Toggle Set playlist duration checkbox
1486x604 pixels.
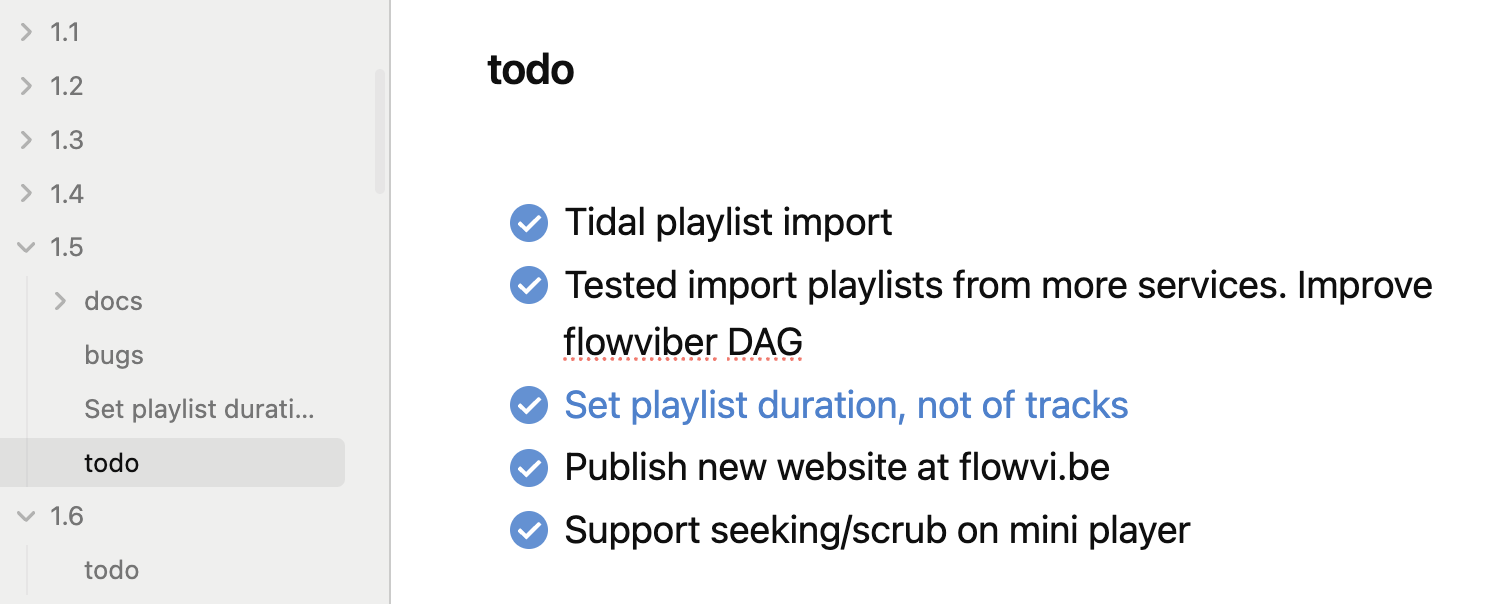(x=529, y=405)
